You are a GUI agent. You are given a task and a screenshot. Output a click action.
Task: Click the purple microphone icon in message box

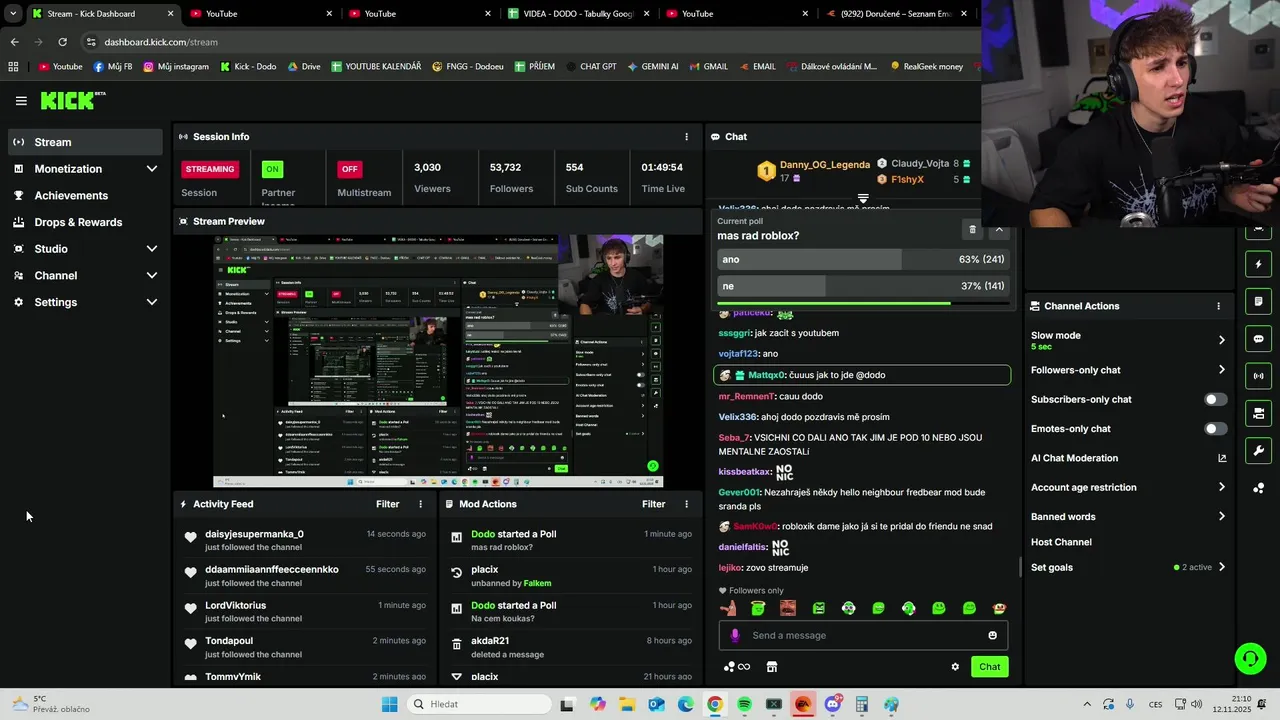(735, 636)
